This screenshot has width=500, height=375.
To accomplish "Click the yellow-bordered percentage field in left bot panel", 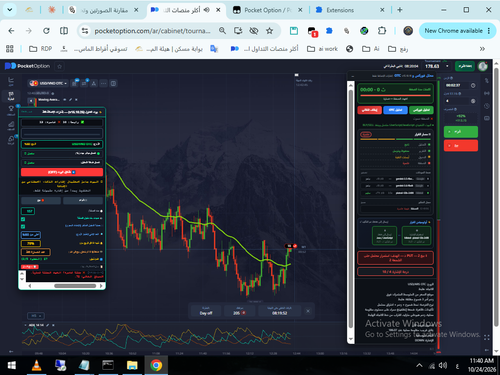I will [x=31, y=243].
